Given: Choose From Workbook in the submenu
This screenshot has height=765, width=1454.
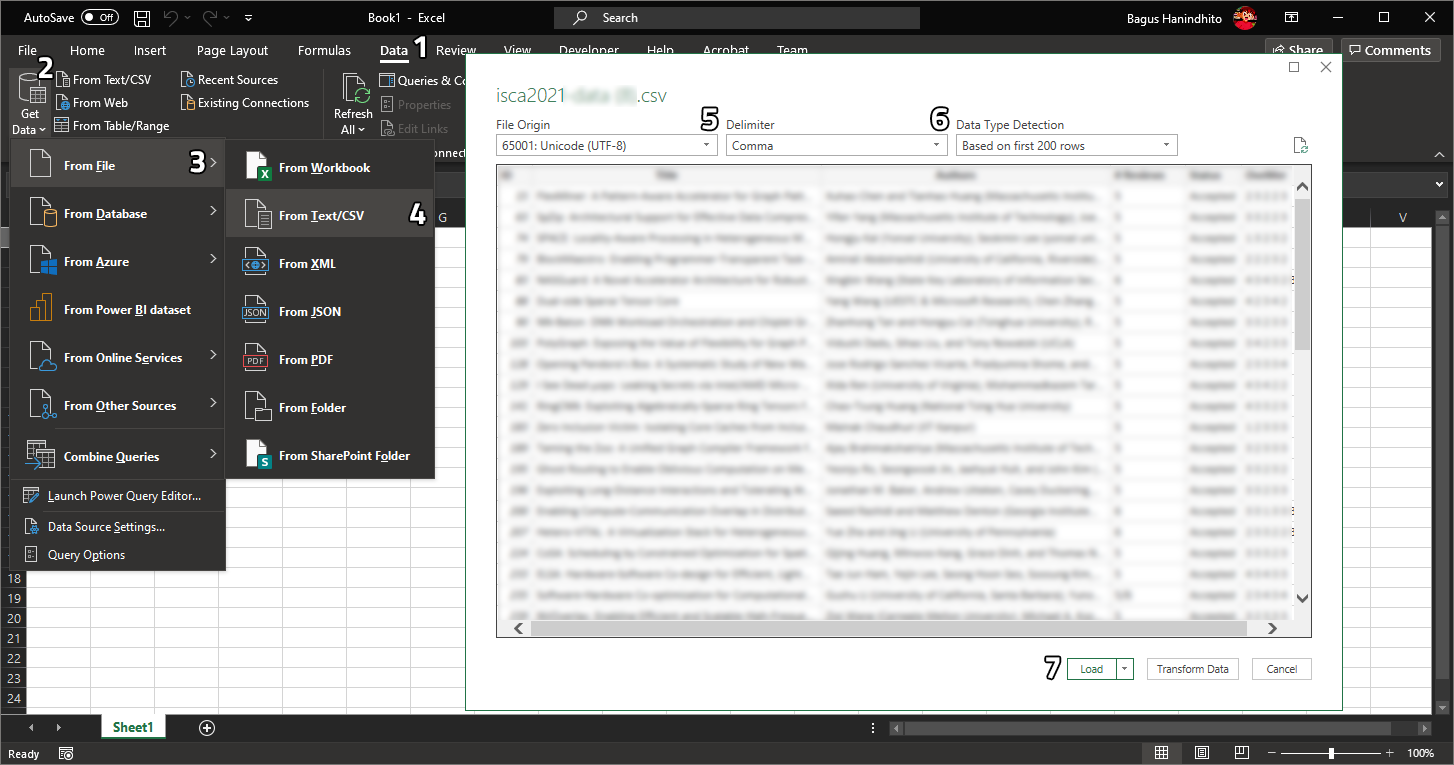Looking at the screenshot, I should point(330,168).
